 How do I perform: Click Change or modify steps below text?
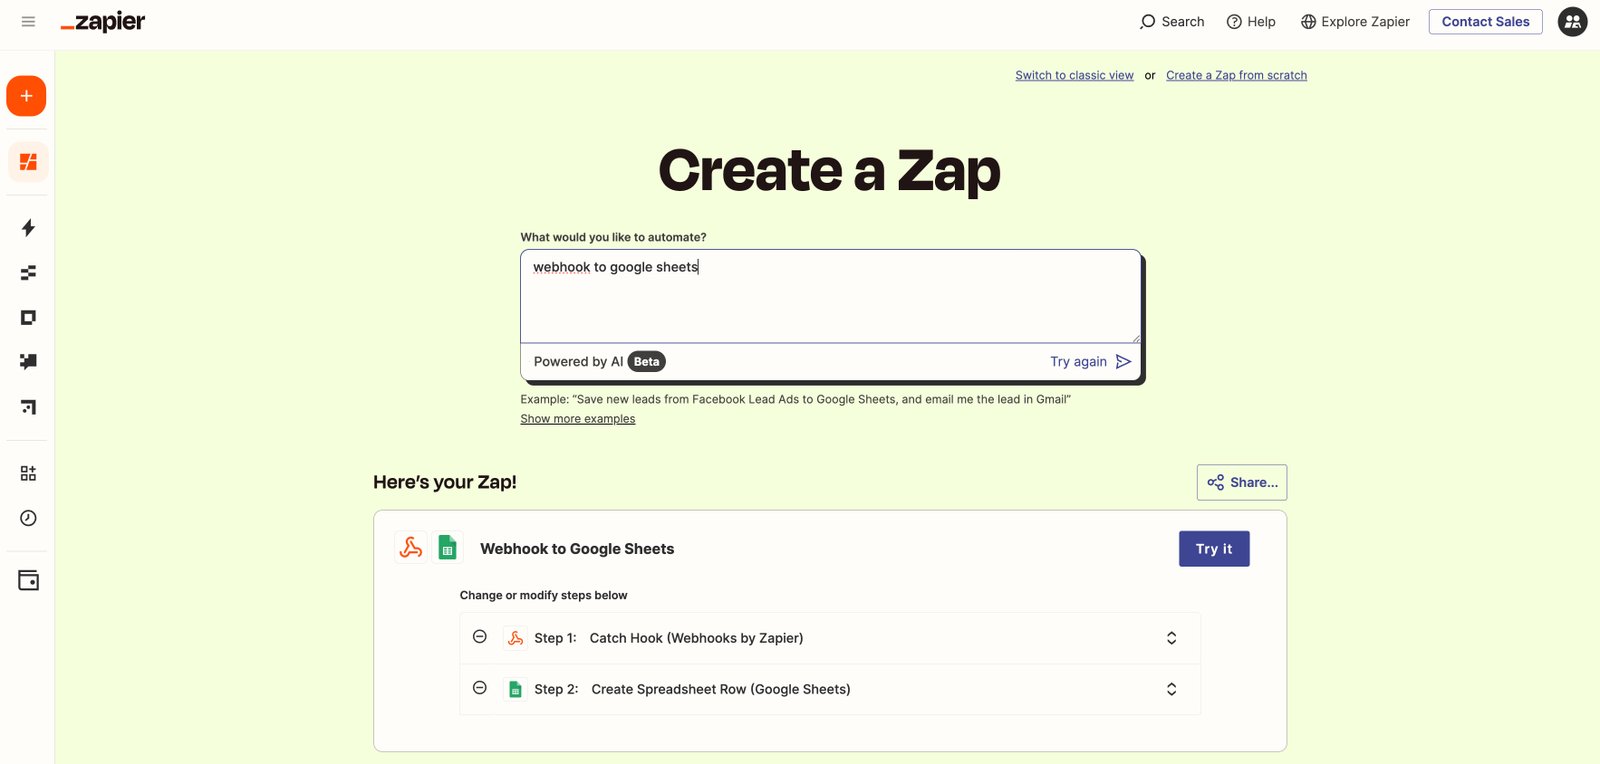[543, 595]
